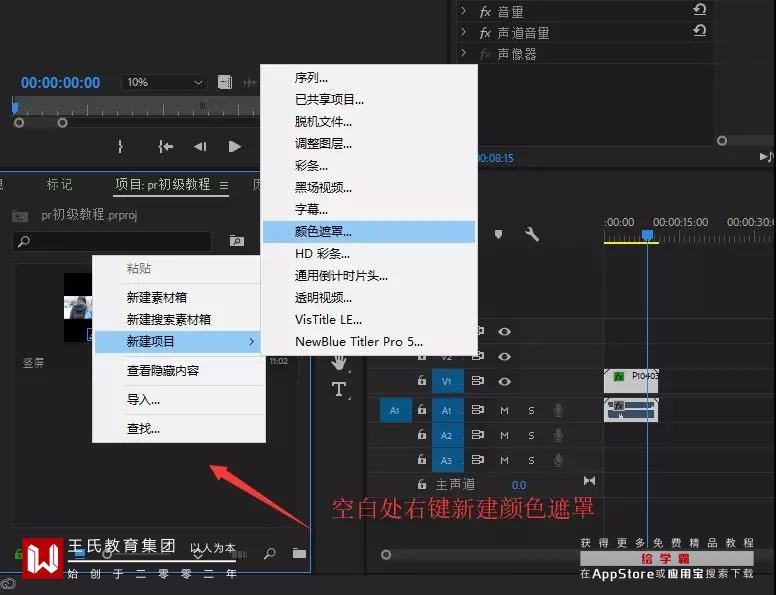Viewport: 776px width, 595px height.
Task: Solo the A1 audio track
Action: pos(531,410)
